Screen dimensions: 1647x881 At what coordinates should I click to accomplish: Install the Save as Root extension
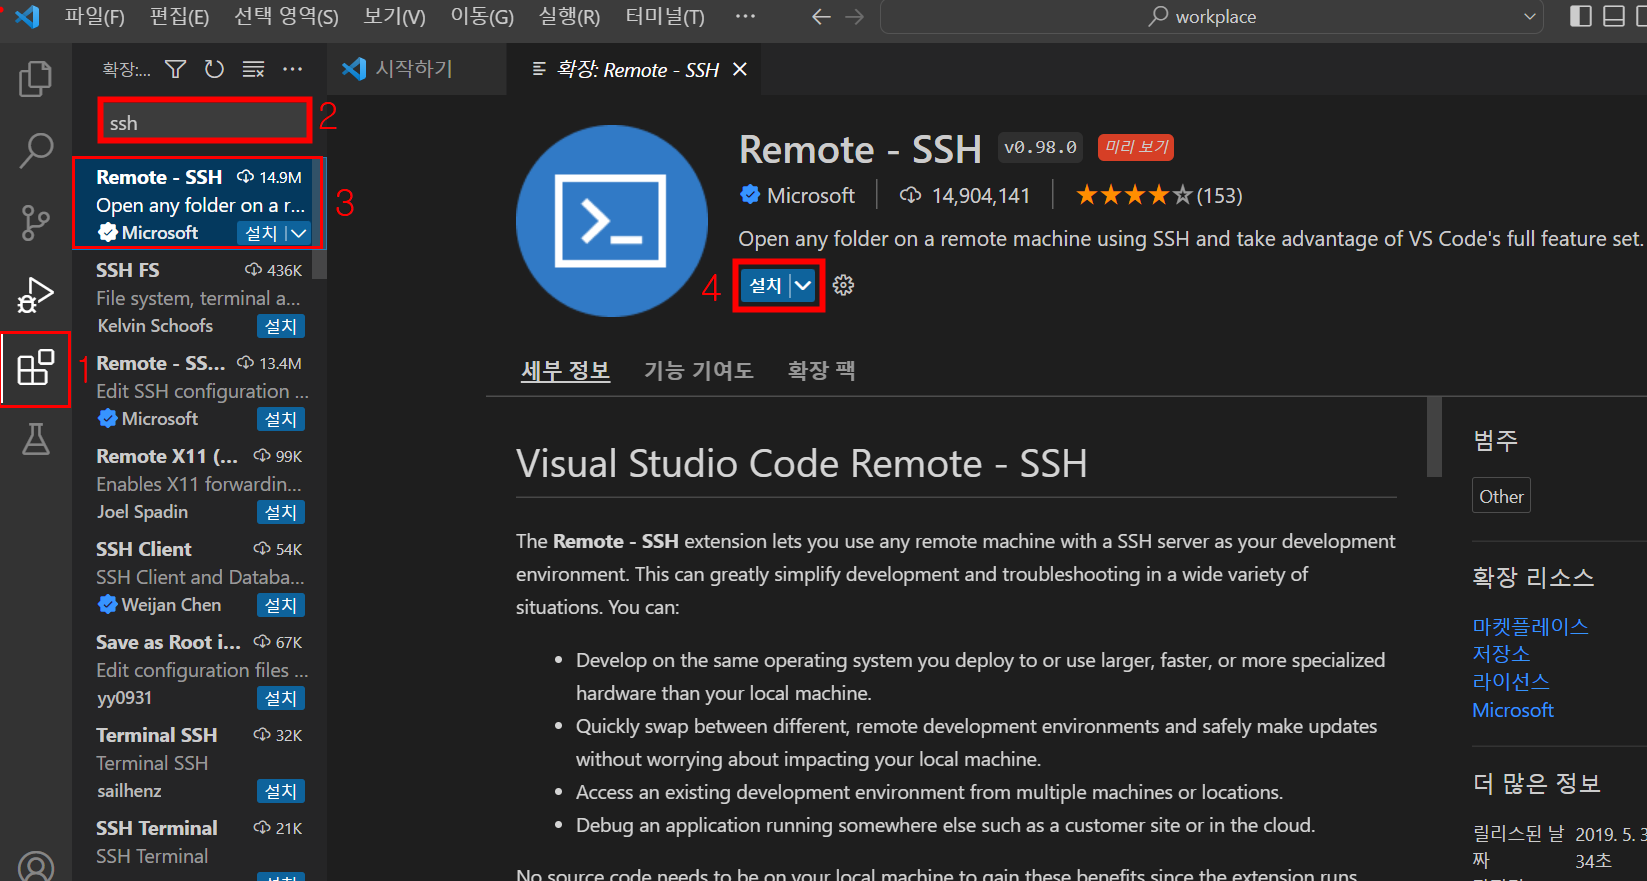[281, 698]
